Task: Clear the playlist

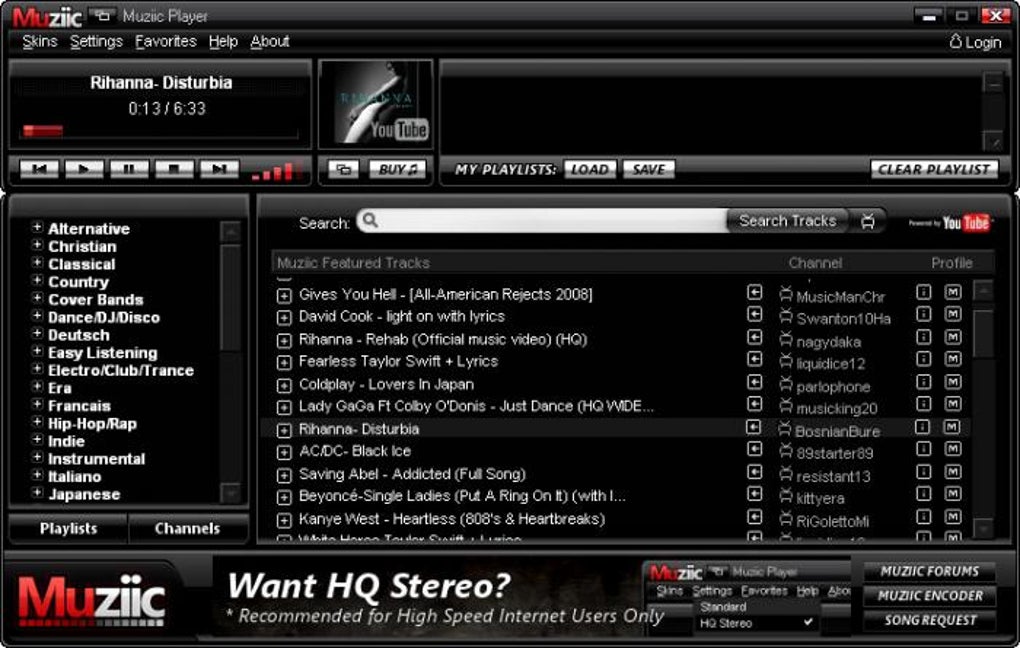Action: (933, 169)
